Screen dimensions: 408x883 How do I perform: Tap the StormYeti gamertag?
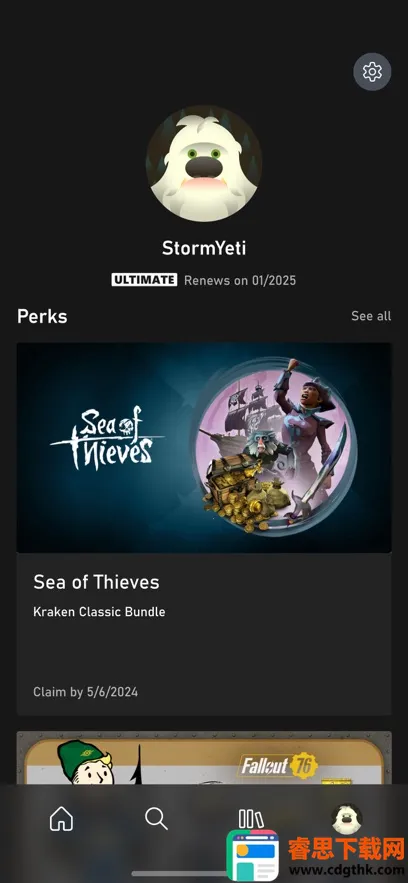(204, 248)
